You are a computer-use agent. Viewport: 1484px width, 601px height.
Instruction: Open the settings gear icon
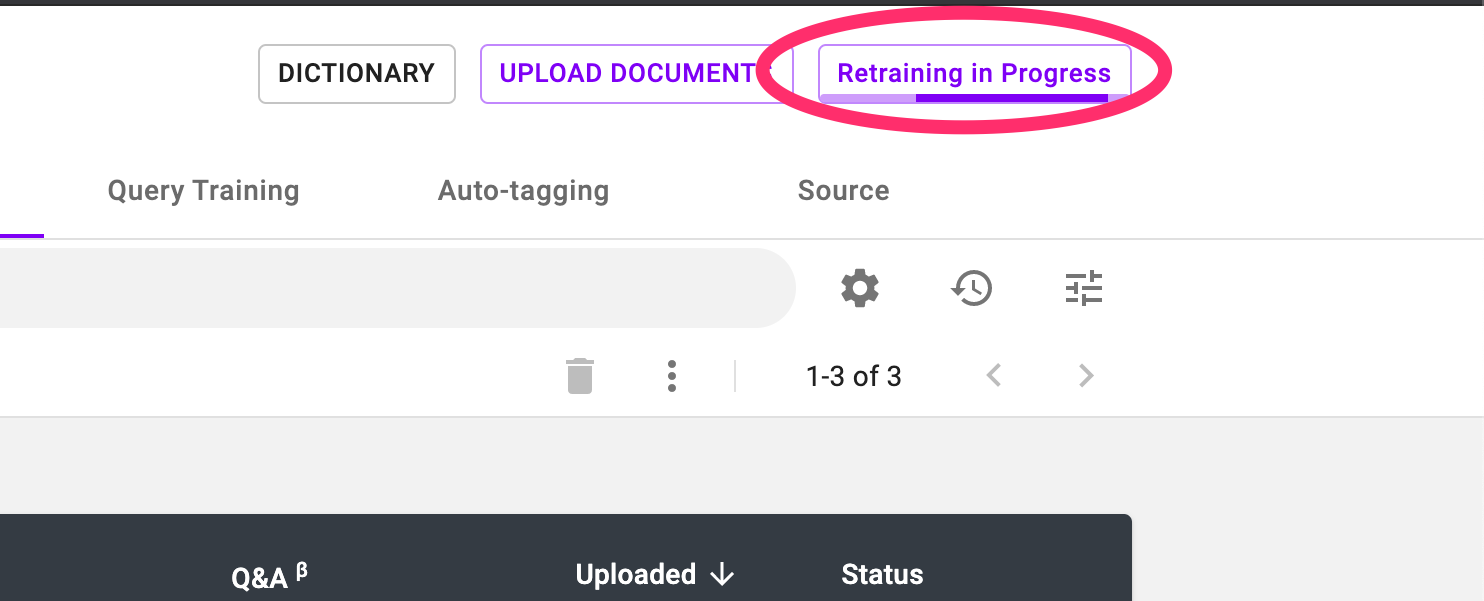(860, 289)
